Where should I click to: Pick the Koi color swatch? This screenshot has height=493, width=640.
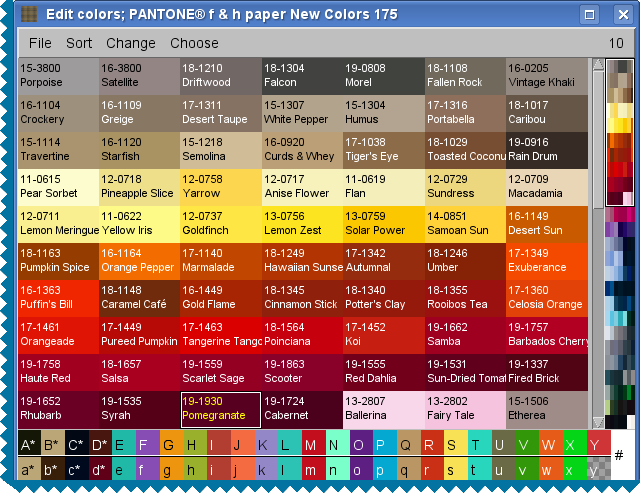[x=384, y=335]
